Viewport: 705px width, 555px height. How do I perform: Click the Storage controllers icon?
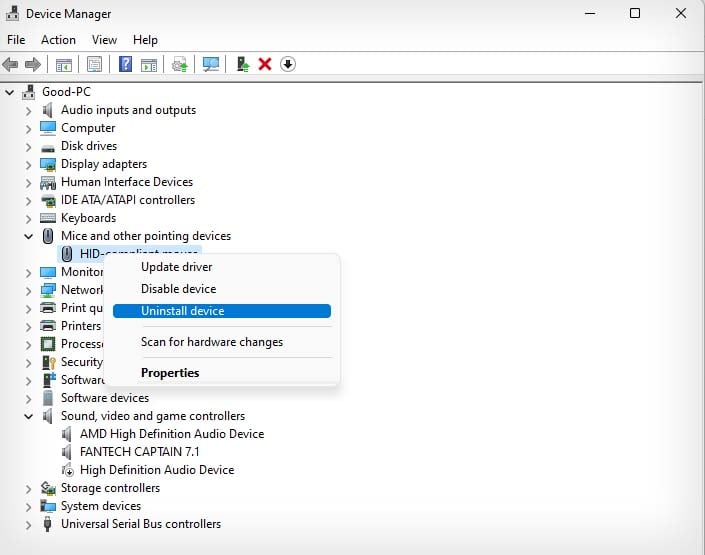point(48,488)
